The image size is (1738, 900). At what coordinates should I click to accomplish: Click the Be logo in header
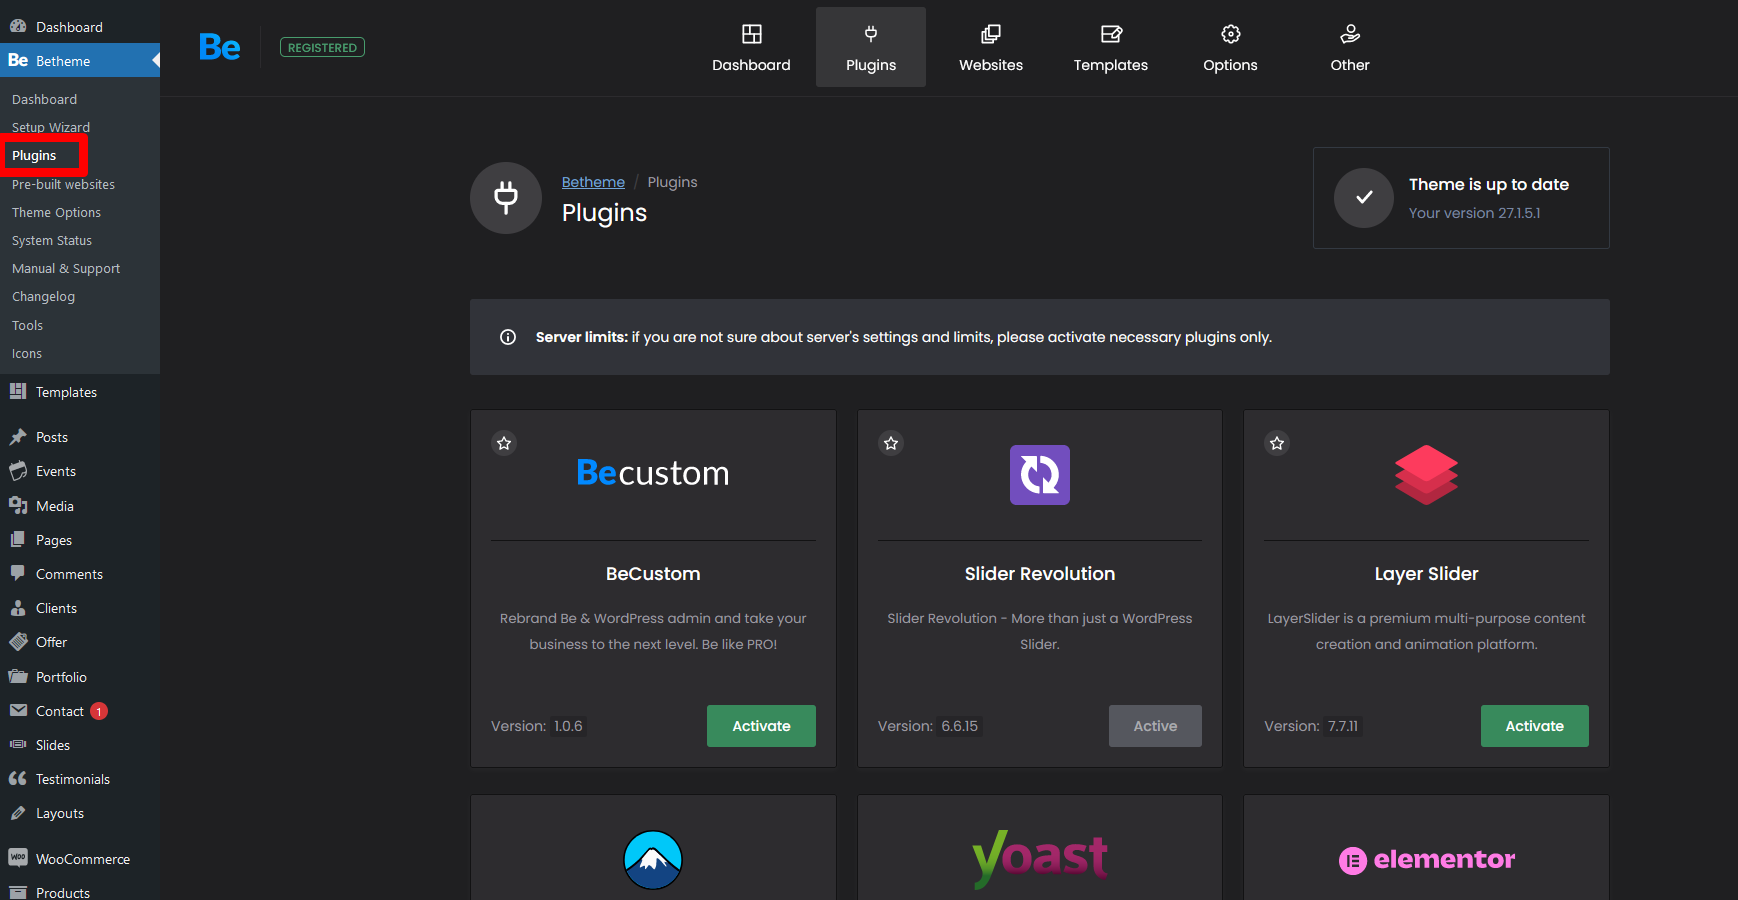point(220,47)
